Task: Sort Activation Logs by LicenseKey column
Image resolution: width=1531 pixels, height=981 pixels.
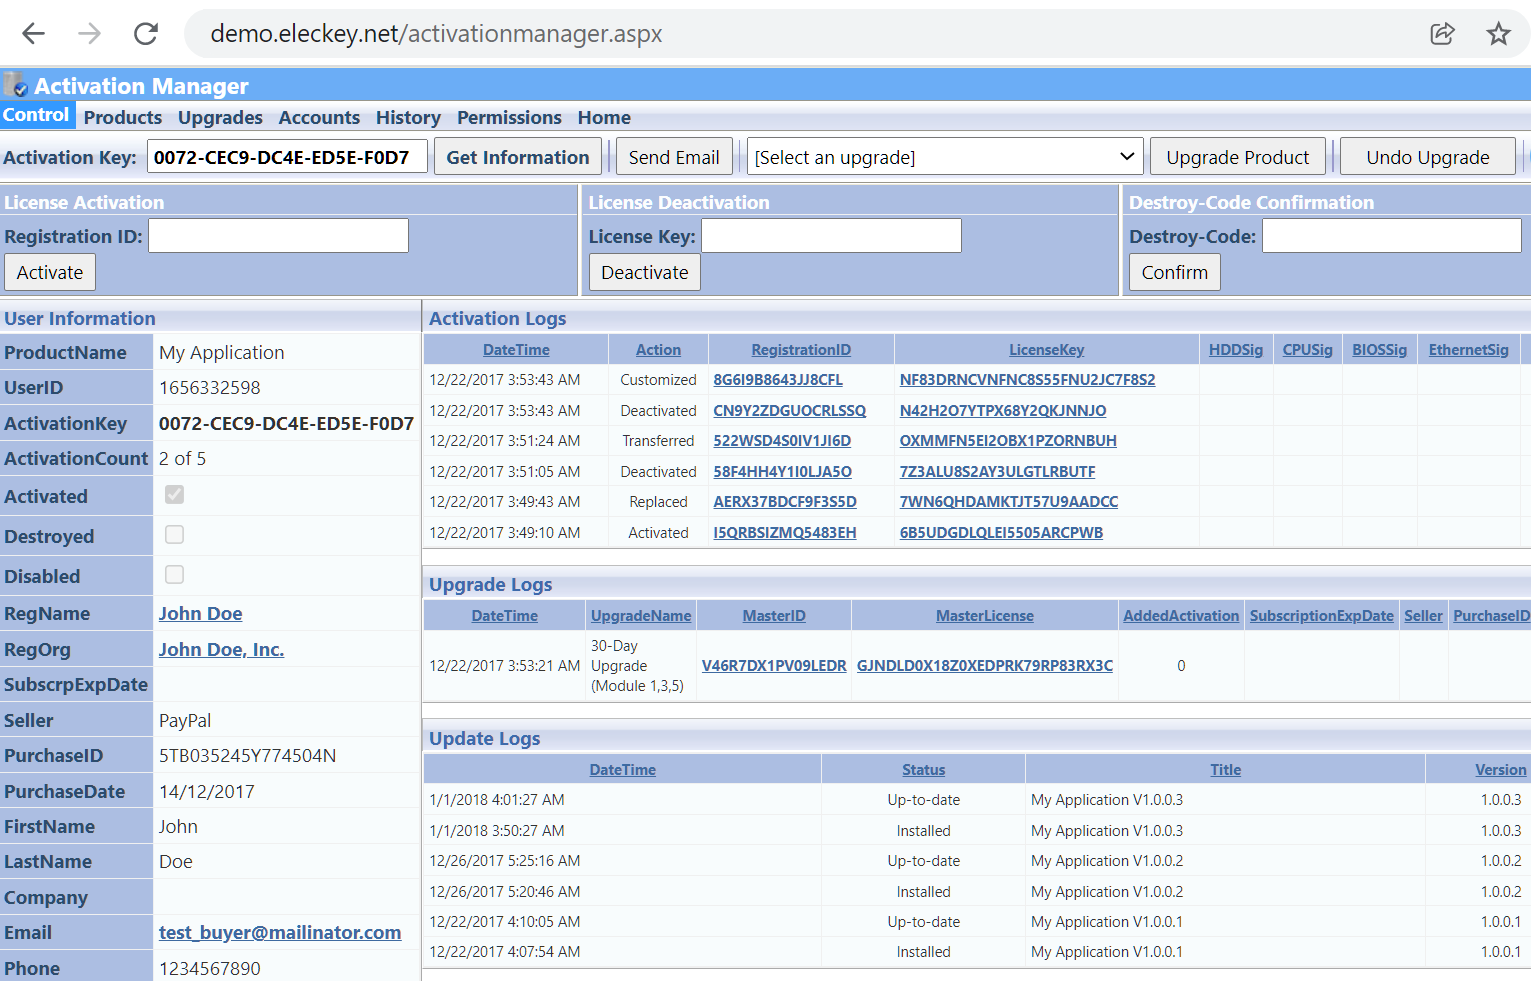Action: tap(1046, 350)
